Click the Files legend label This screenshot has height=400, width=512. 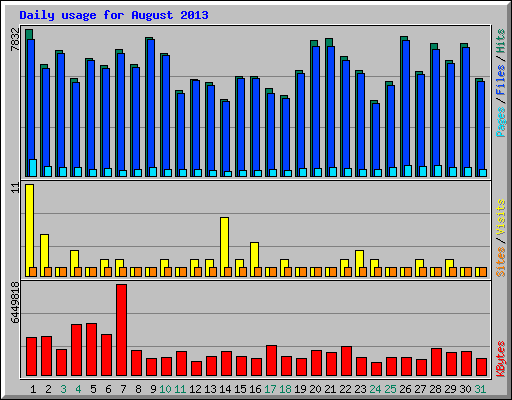point(501,80)
